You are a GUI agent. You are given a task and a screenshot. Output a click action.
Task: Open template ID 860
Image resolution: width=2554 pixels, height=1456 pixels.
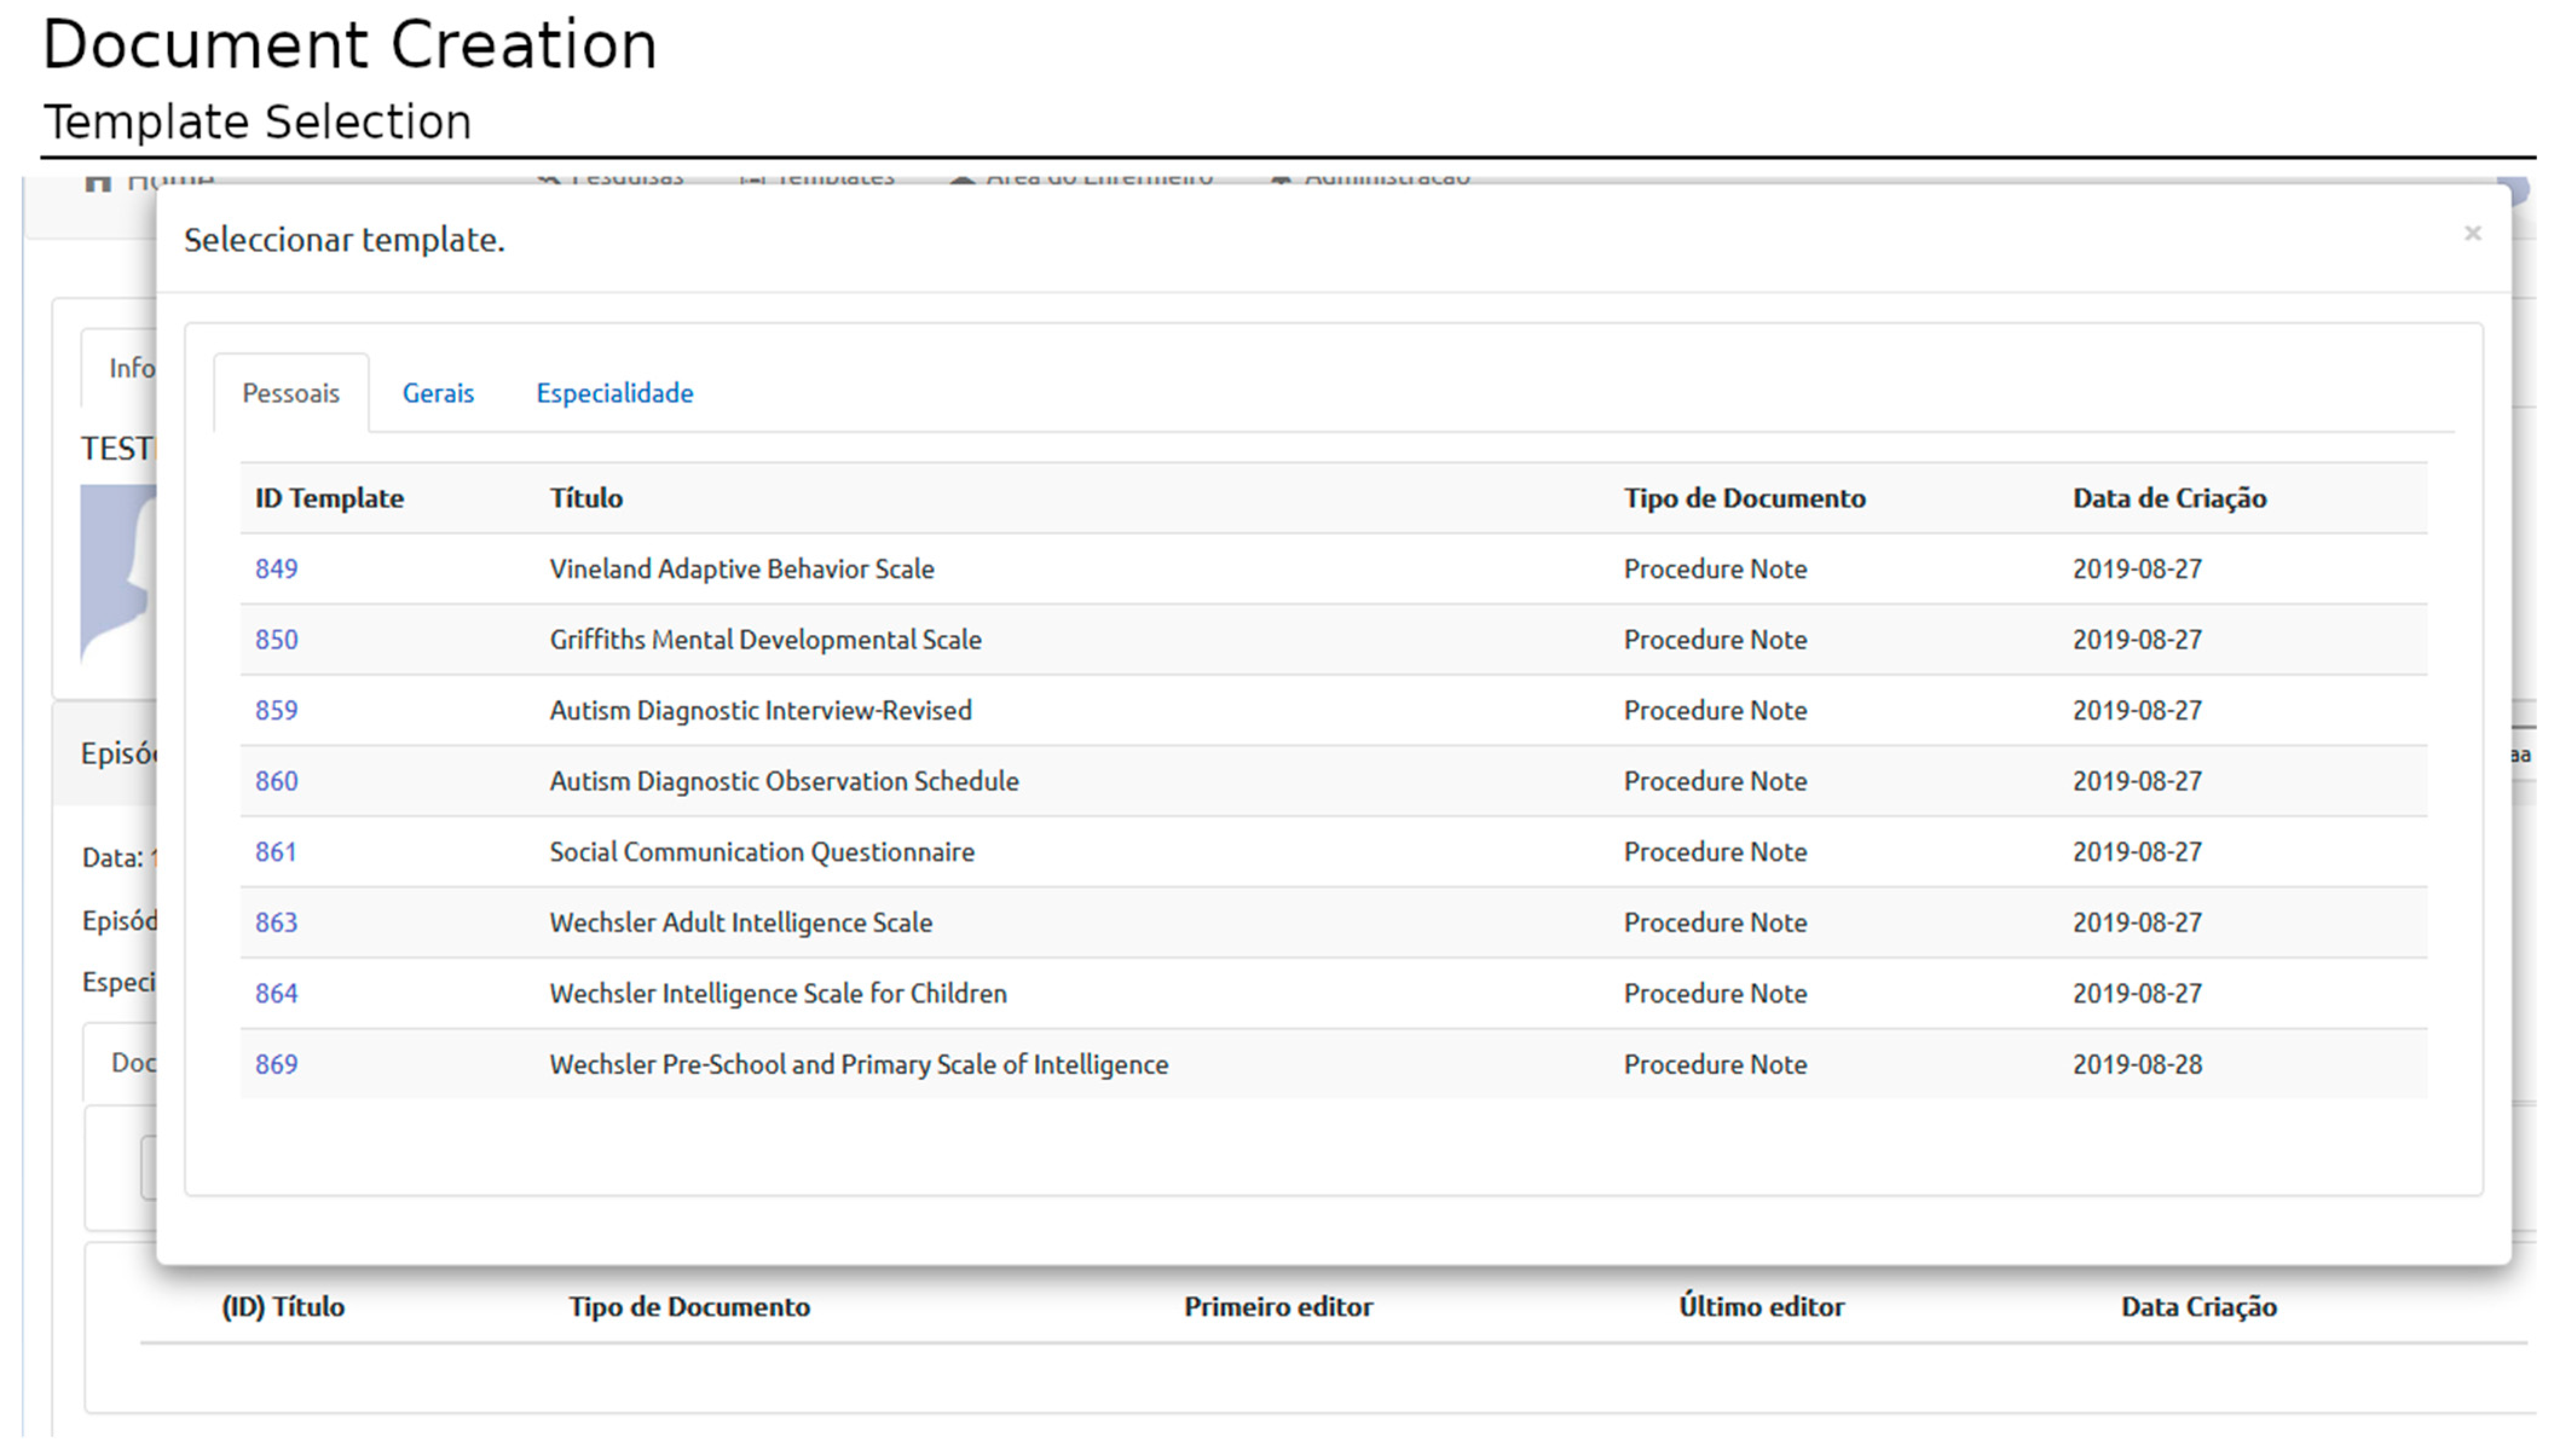click(276, 781)
